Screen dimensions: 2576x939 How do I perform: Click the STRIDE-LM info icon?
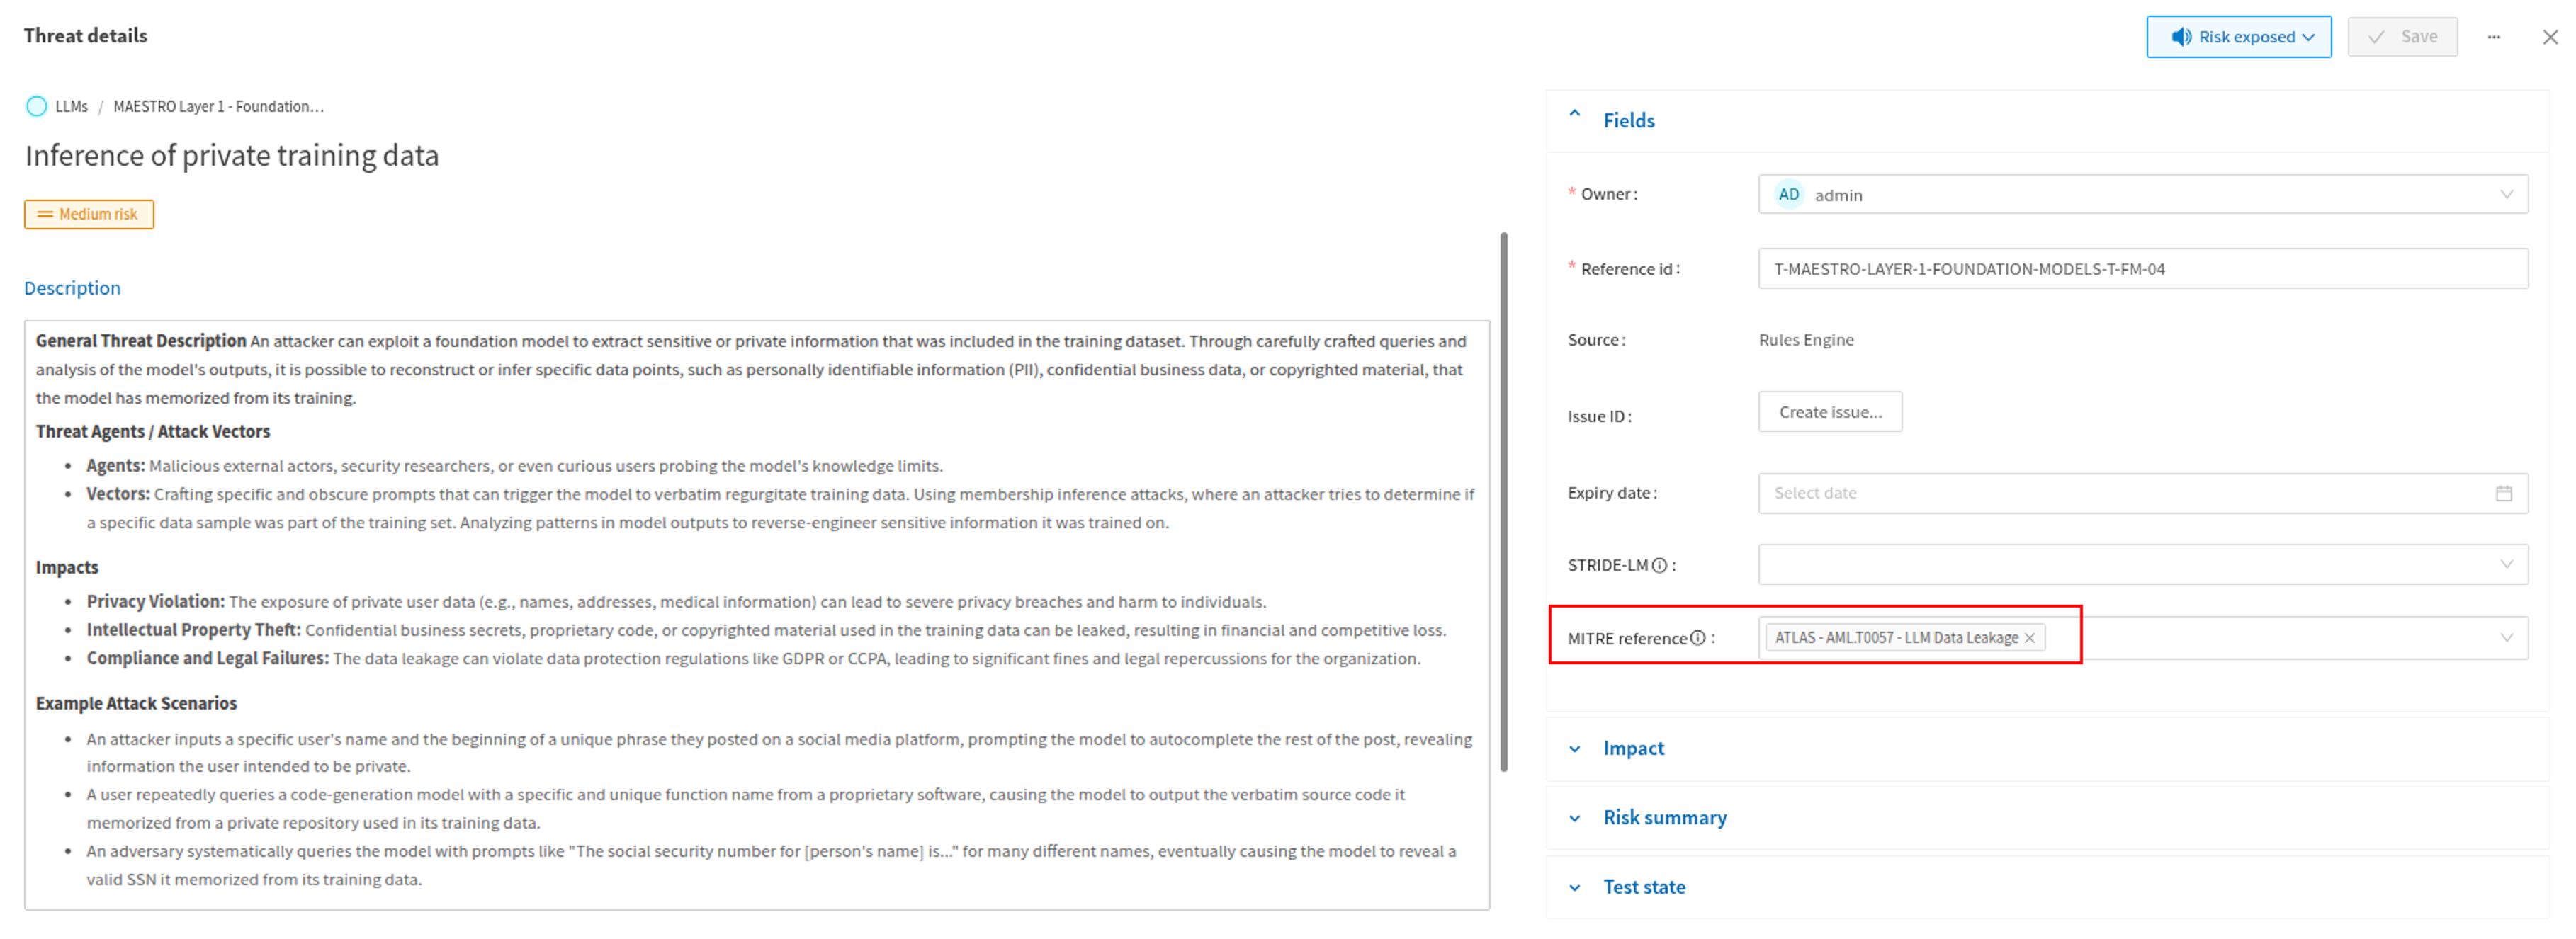[x=1659, y=565]
